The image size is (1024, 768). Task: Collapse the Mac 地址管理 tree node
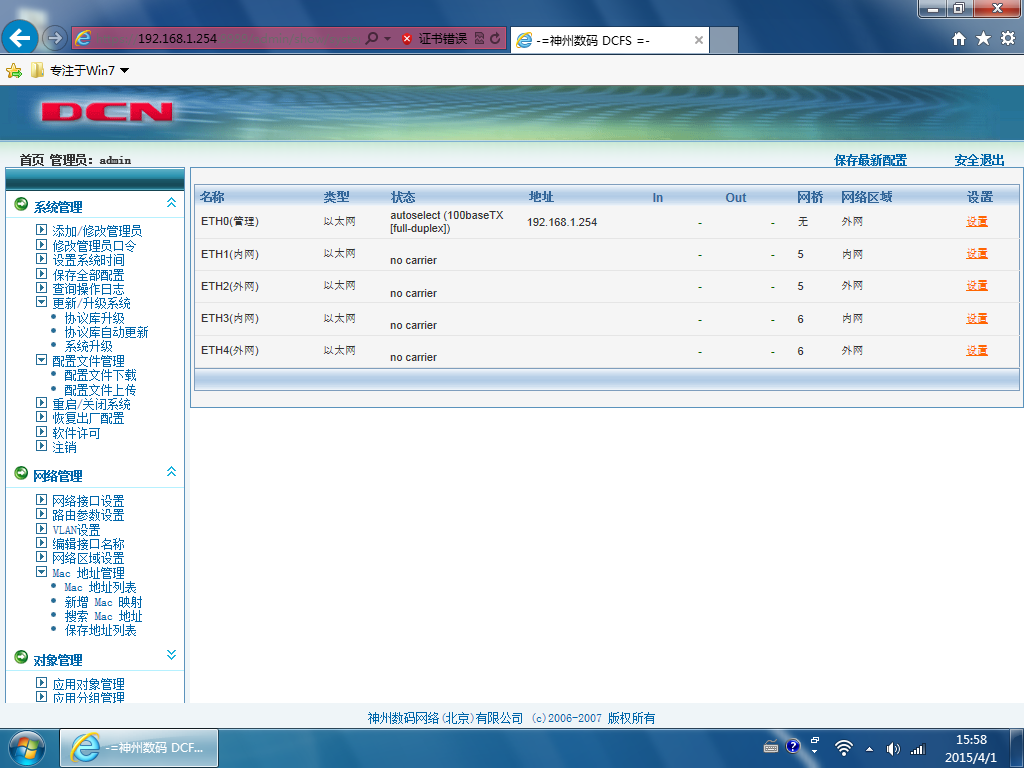[x=41, y=571]
